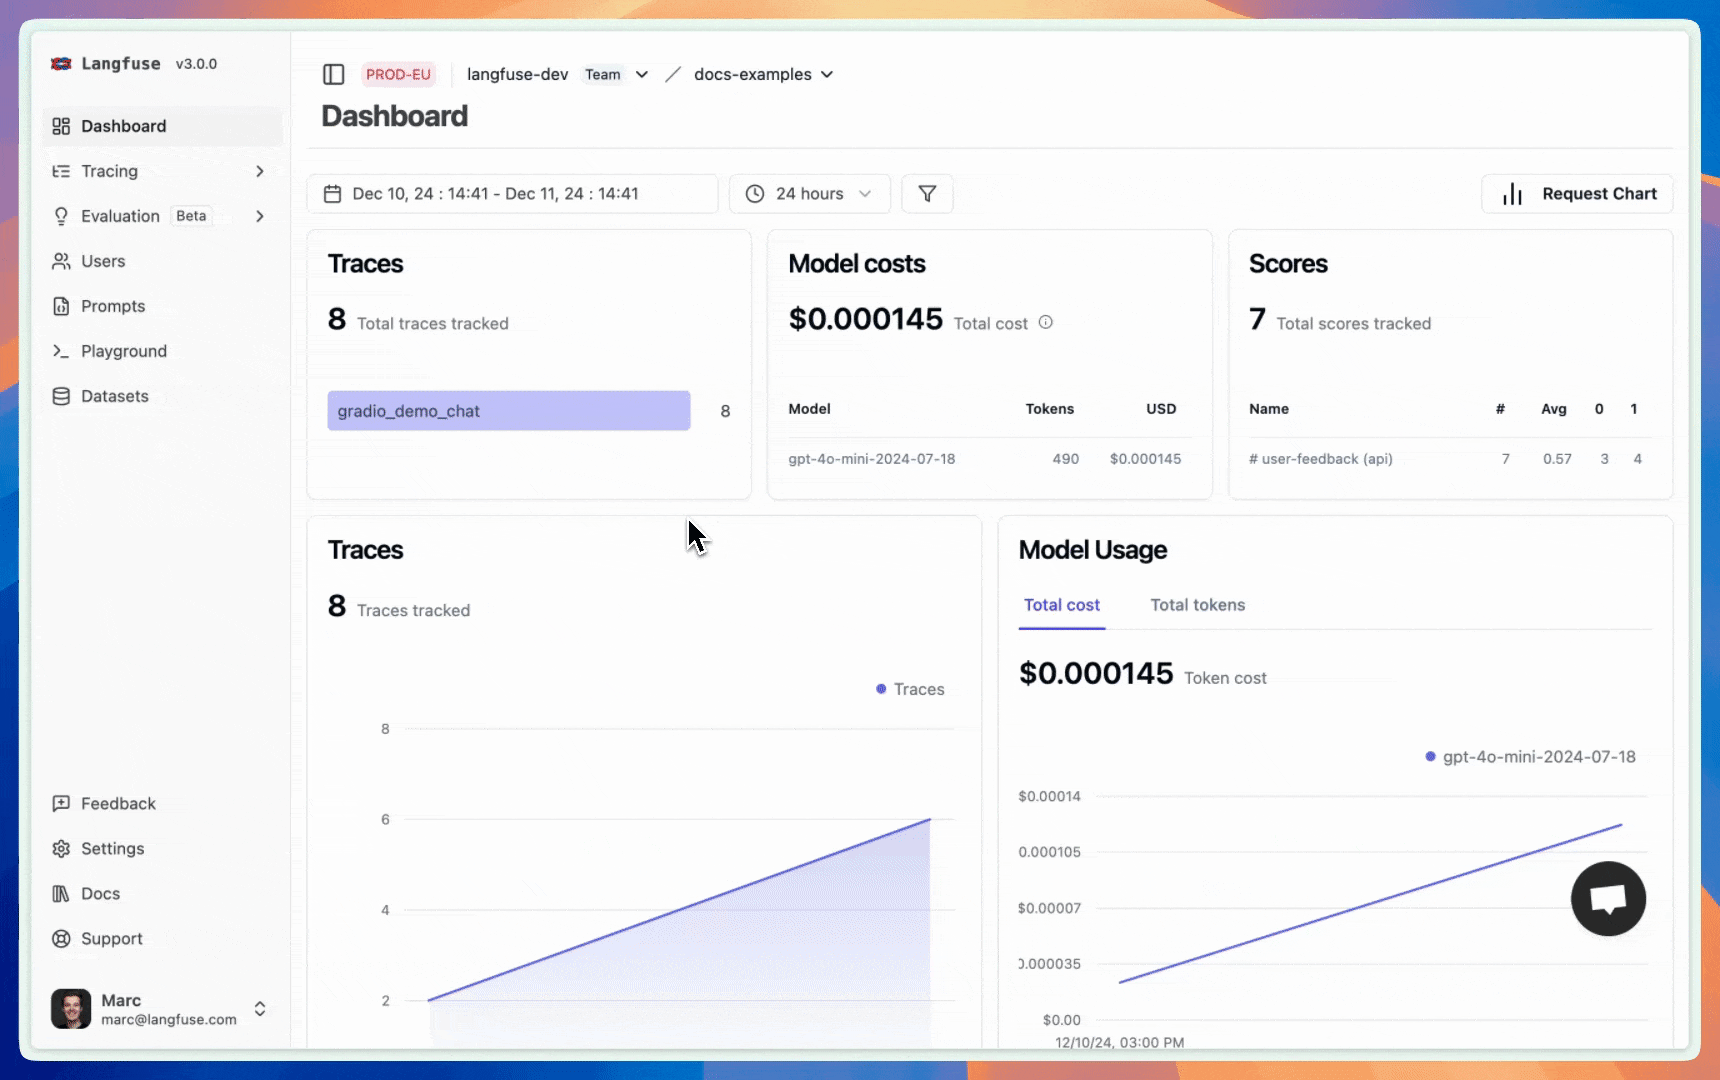The height and width of the screenshot is (1080, 1720).
Task: Toggle gpt-4o-mini legend series in chart
Action: (x=1529, y=757)
